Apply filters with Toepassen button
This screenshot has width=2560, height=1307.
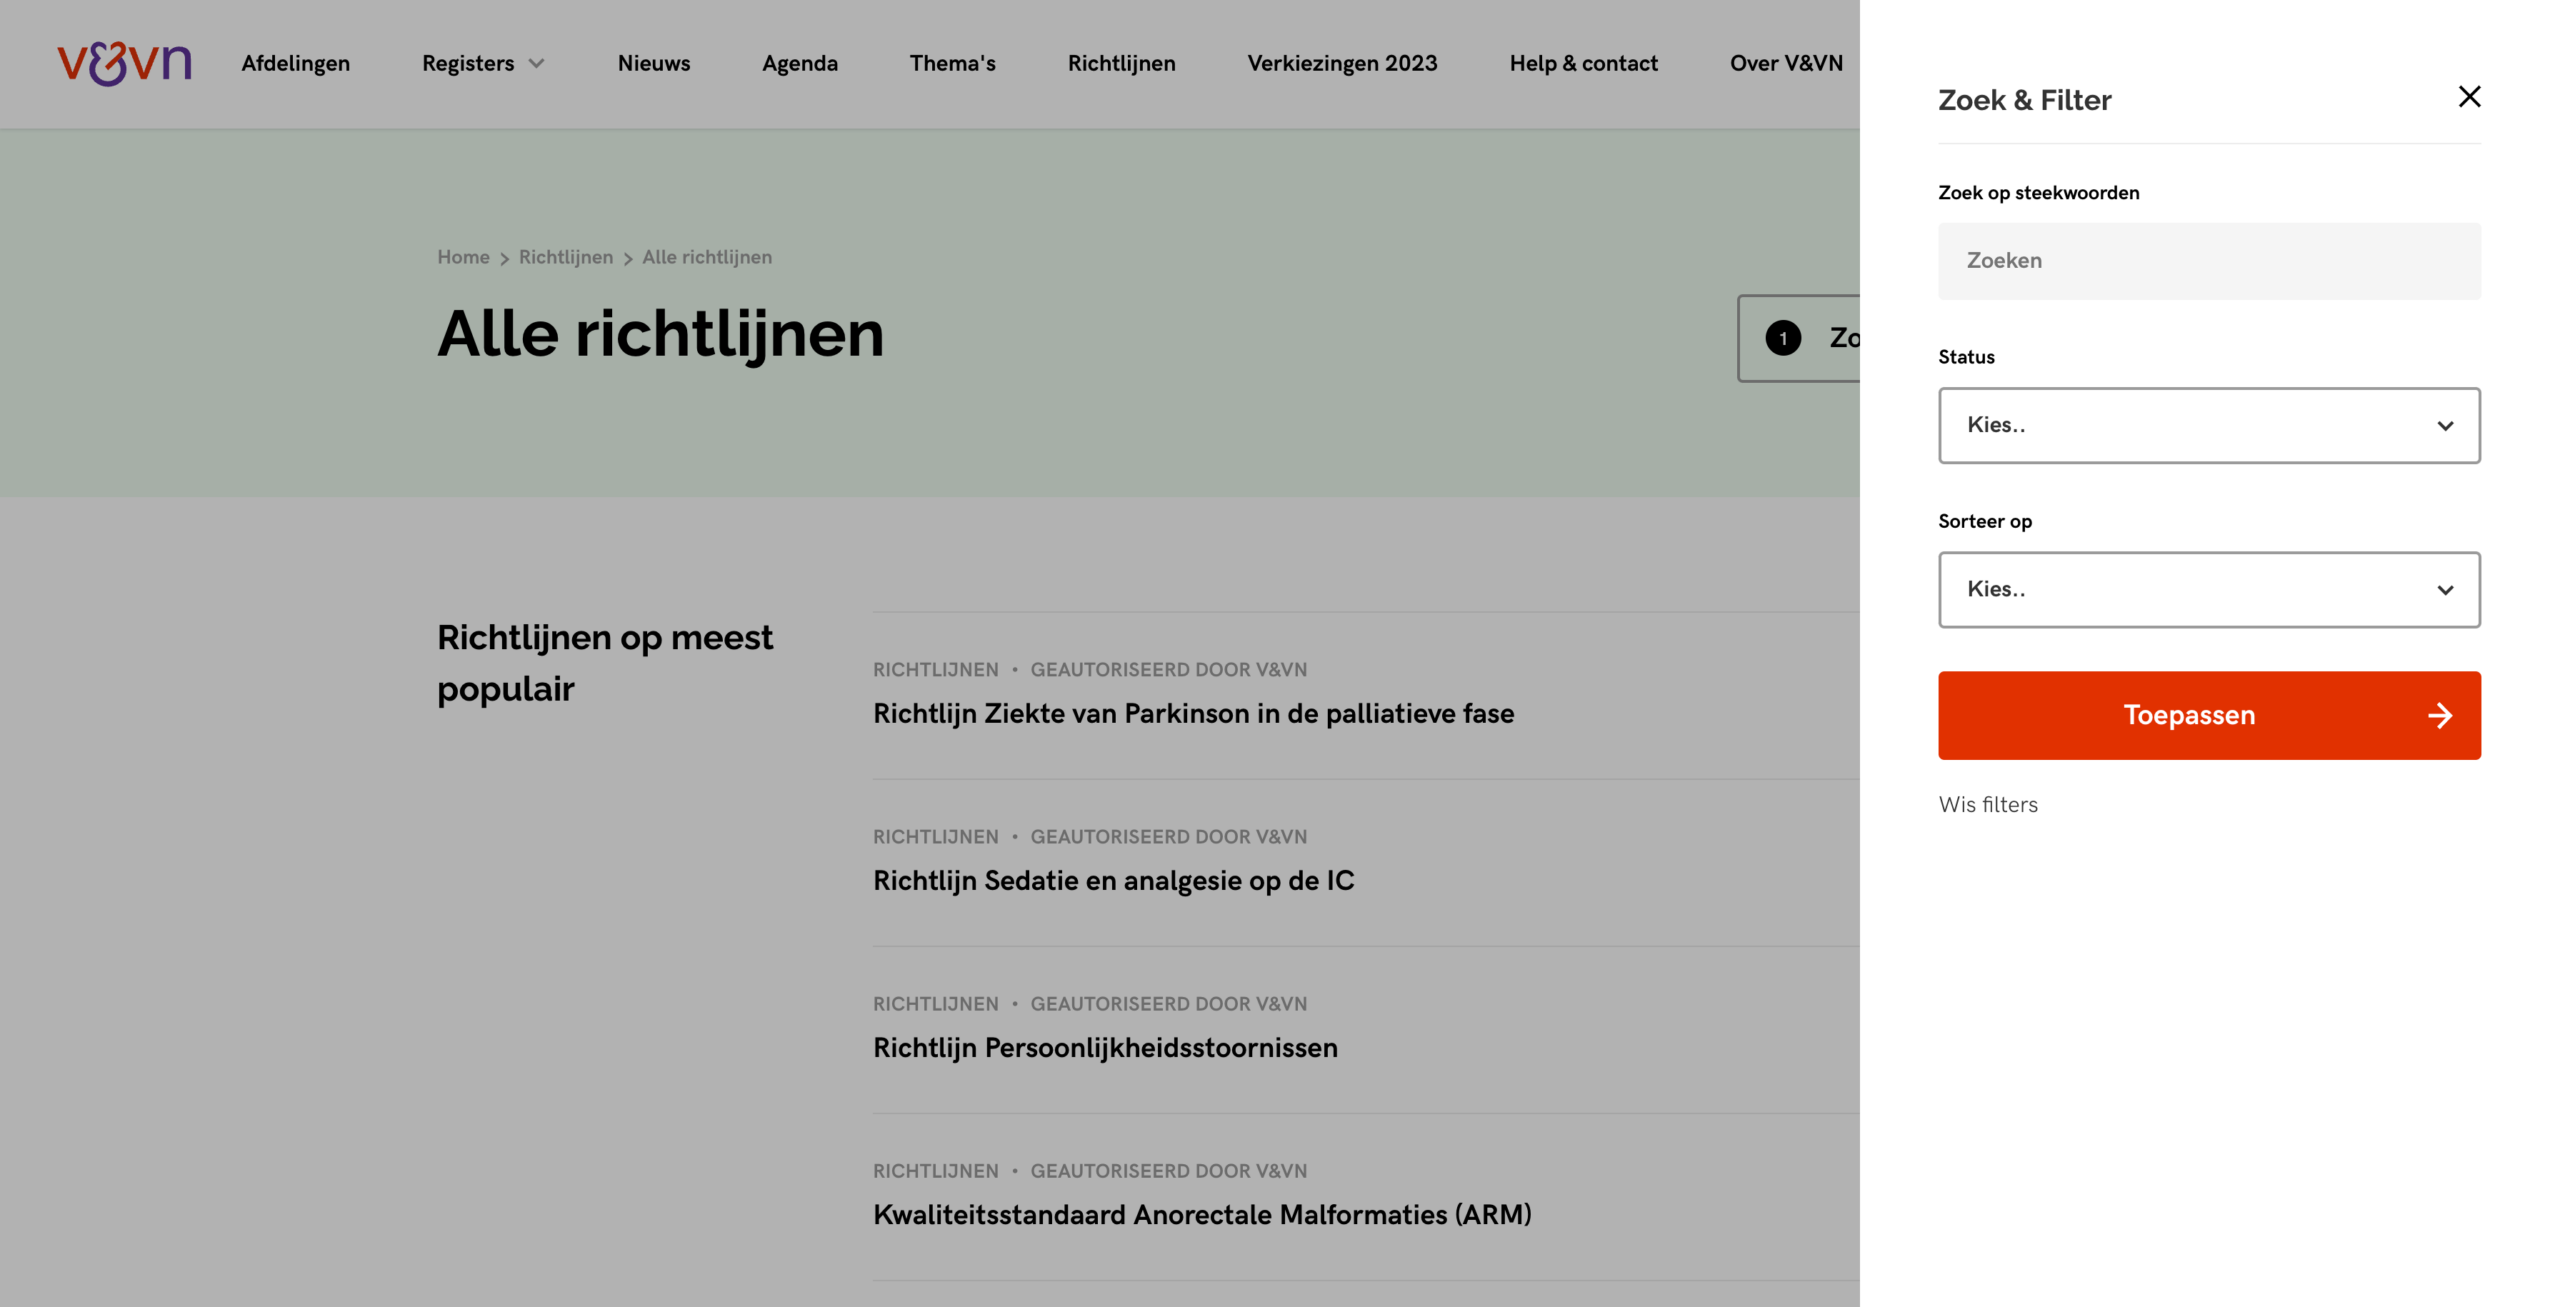[2209, 715]
